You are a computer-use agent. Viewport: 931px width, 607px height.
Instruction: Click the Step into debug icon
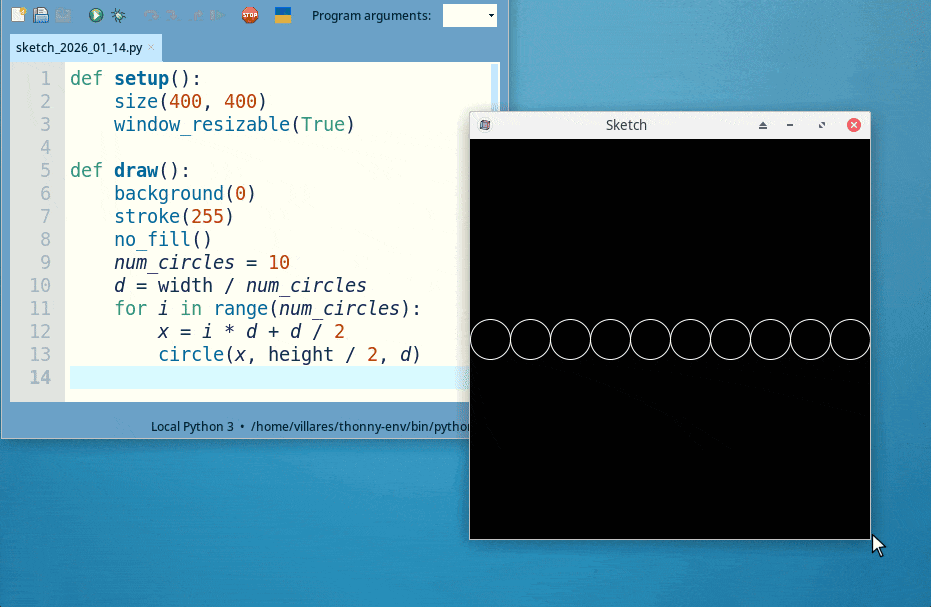(173, 15)
